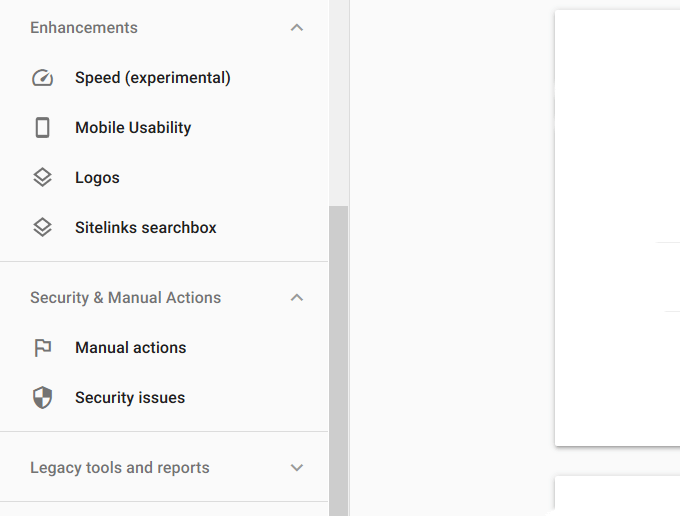Click the Security & Manual Actions header text
680x516 pixels.
click(125, 298)
